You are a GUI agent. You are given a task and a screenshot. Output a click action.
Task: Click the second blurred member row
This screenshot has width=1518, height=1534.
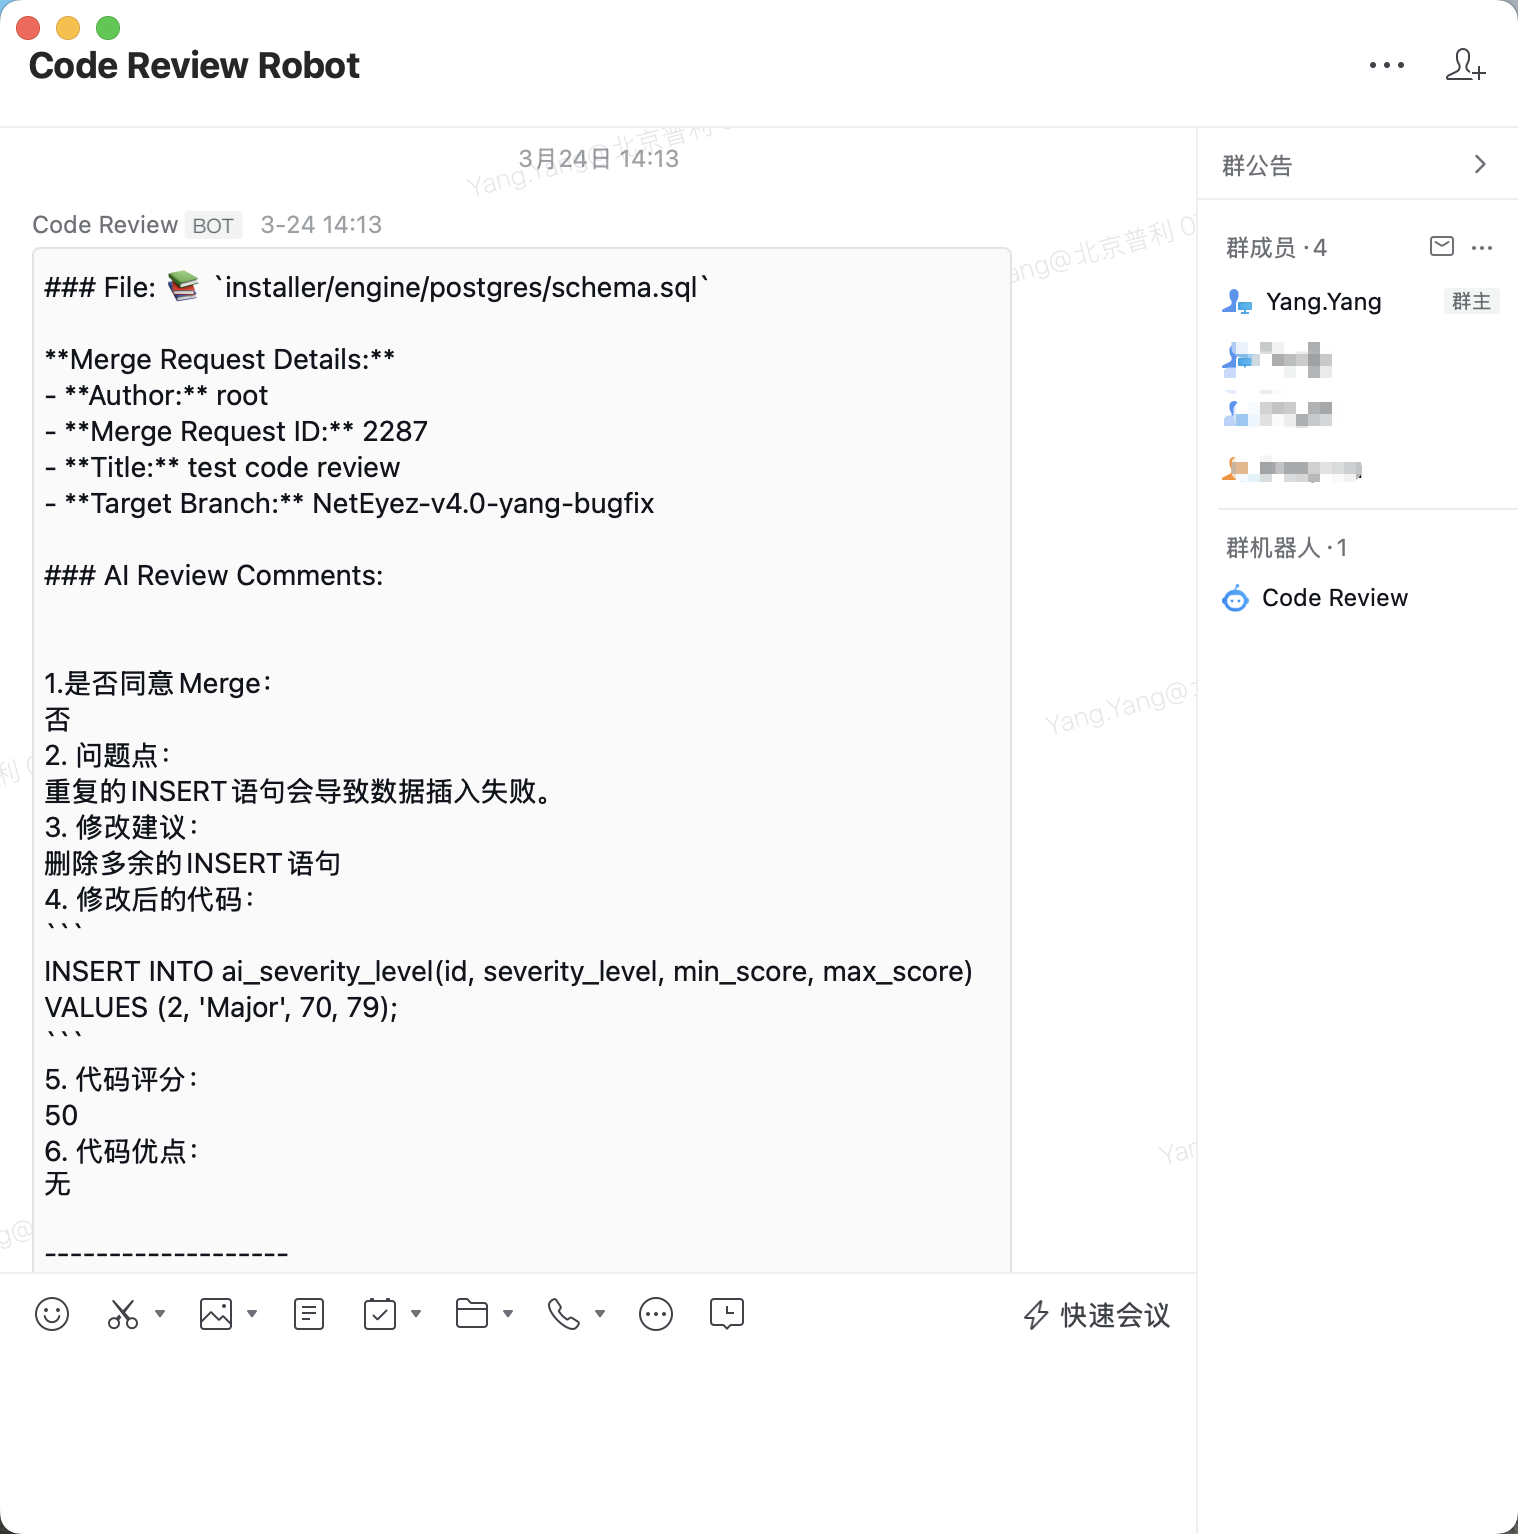pos(1277,358)
